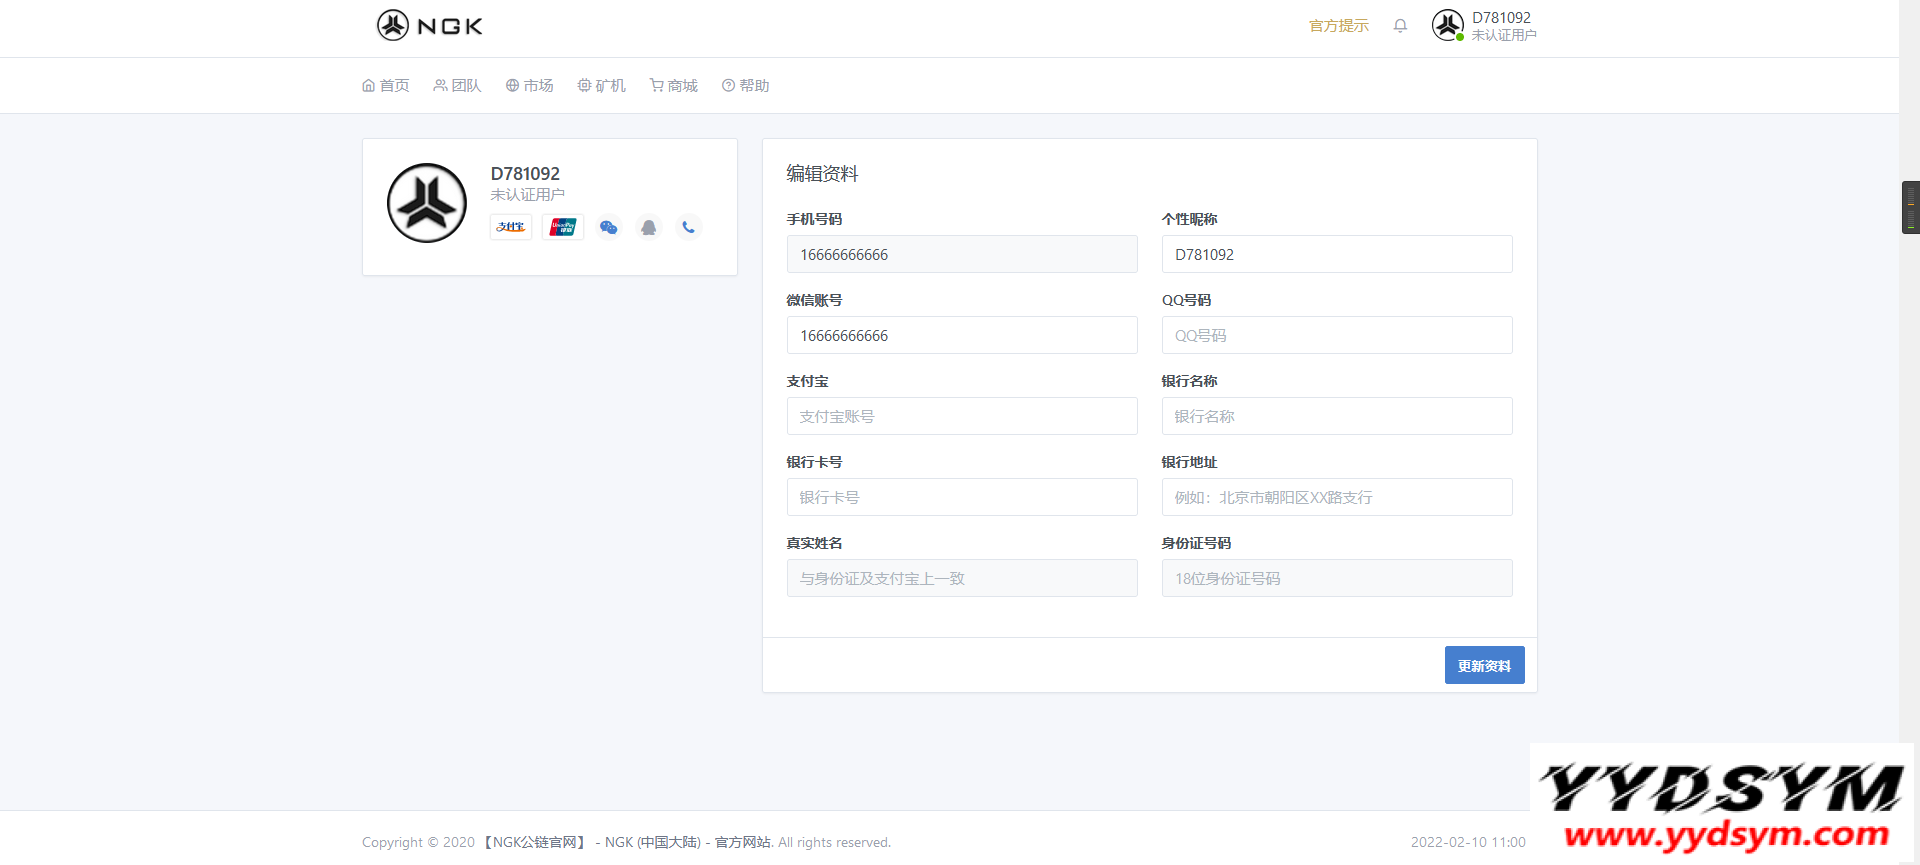
Task: Click the WeChat icon in profile card
Action: click(x=608, y=227)
